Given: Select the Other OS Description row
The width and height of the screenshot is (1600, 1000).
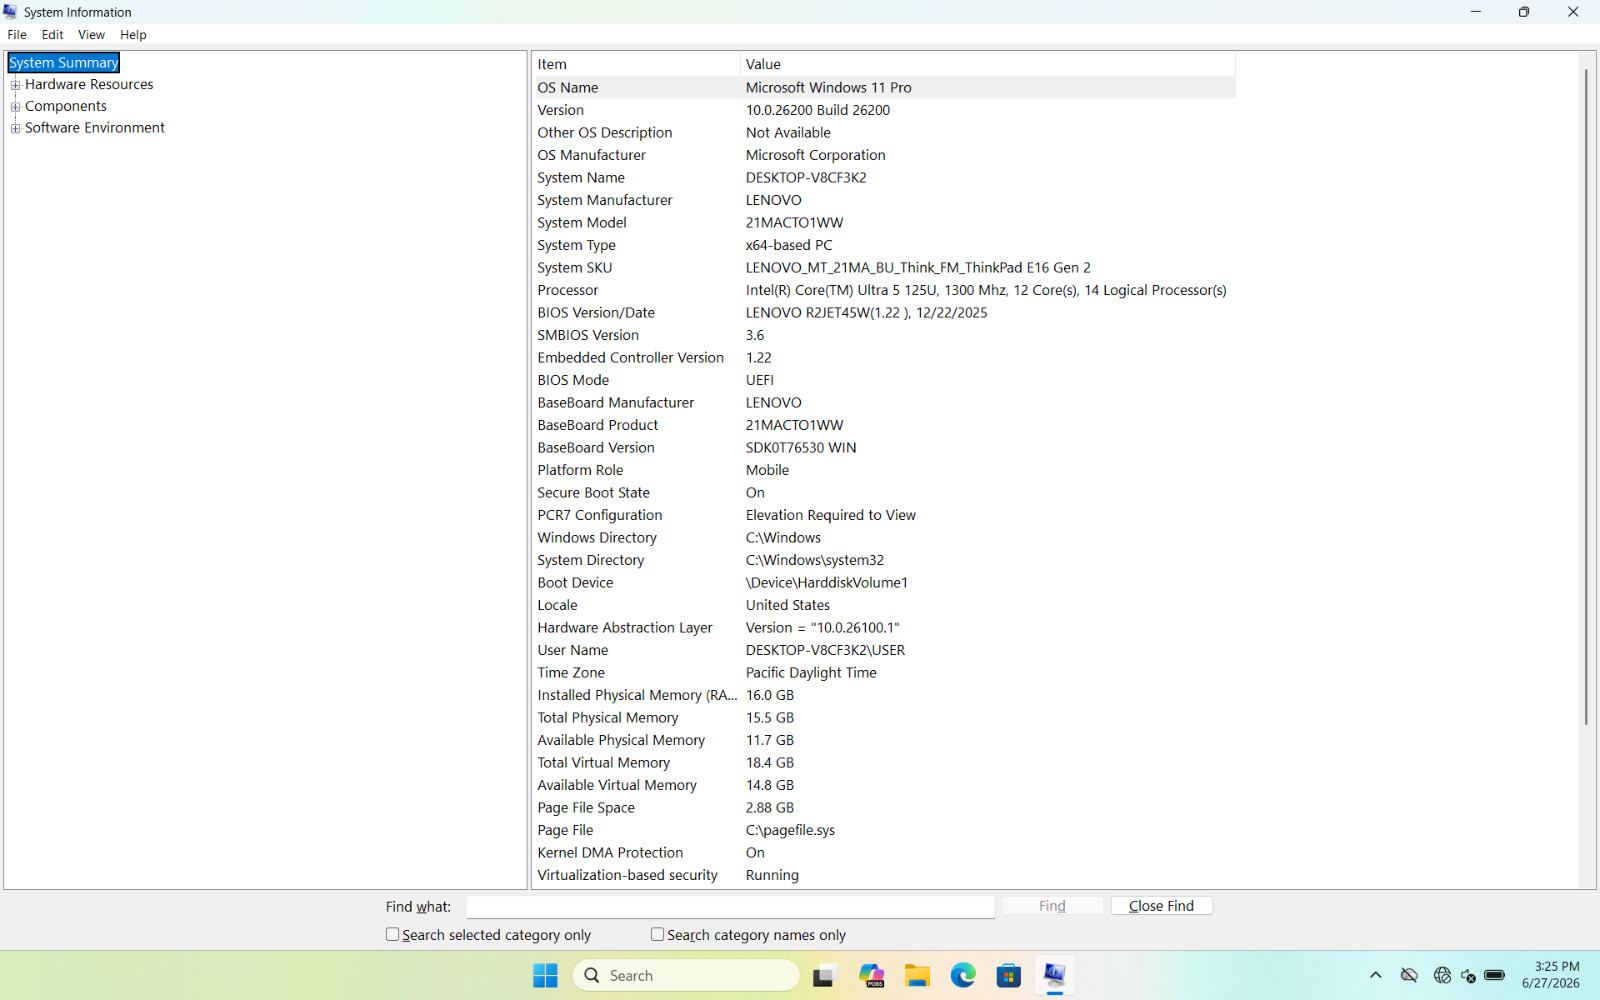Looking at the screenshot, I should click(x=884, y=133).
